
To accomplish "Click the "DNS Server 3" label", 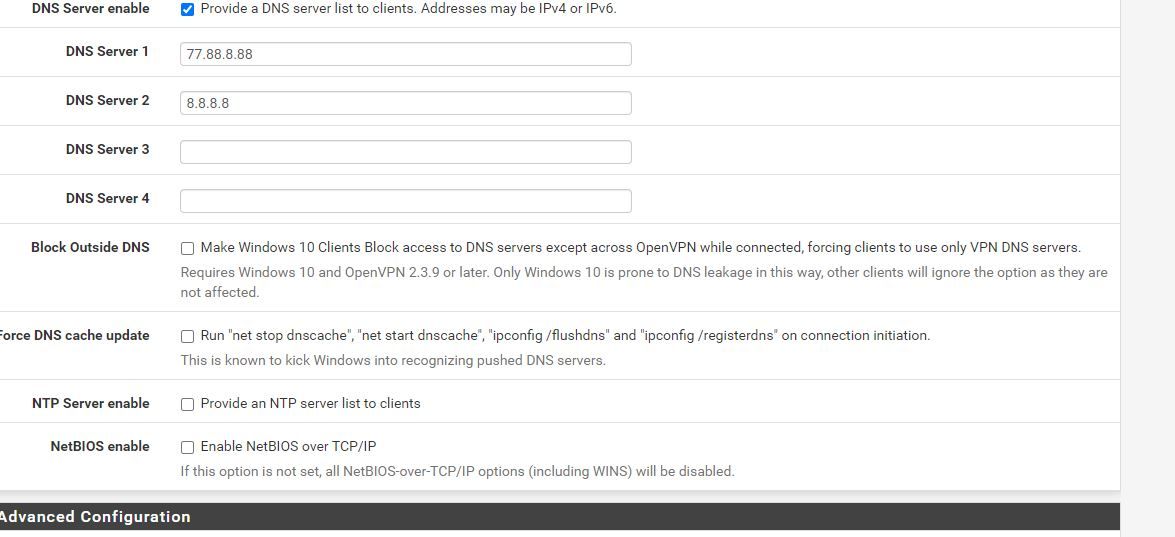I will [107, 149].
